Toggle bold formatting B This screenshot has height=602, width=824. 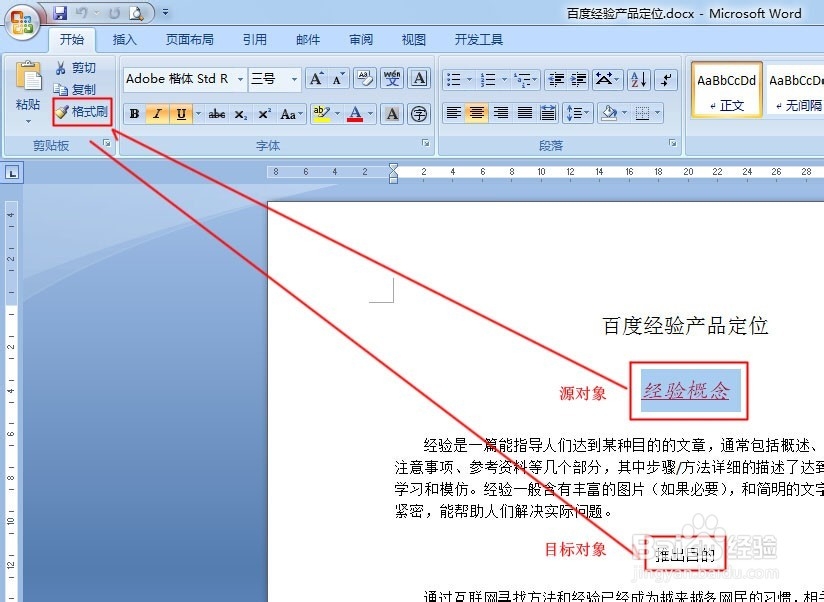[x=135, y=114]
